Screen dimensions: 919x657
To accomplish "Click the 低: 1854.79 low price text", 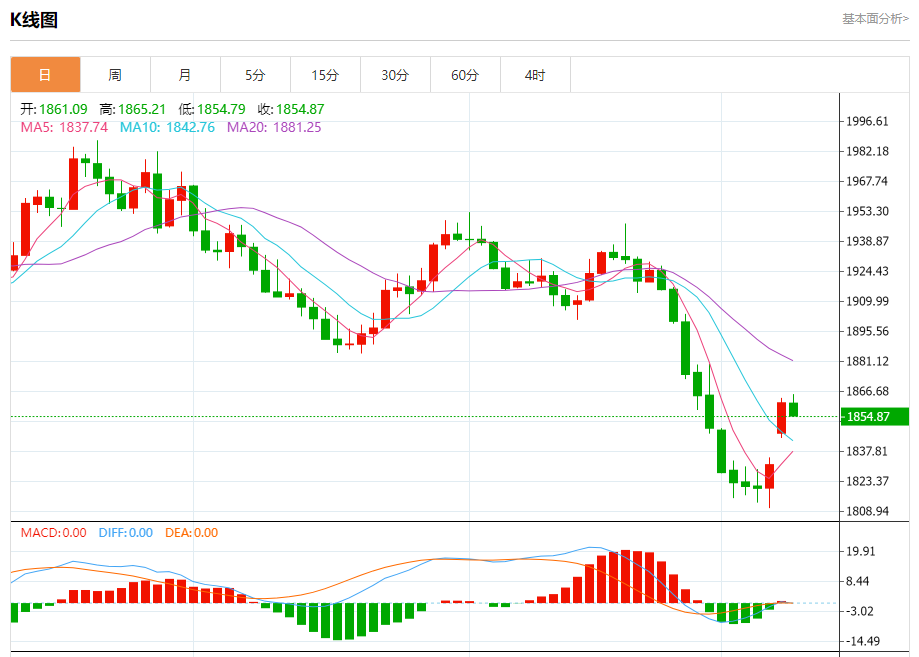I will (x=212, y=109).
